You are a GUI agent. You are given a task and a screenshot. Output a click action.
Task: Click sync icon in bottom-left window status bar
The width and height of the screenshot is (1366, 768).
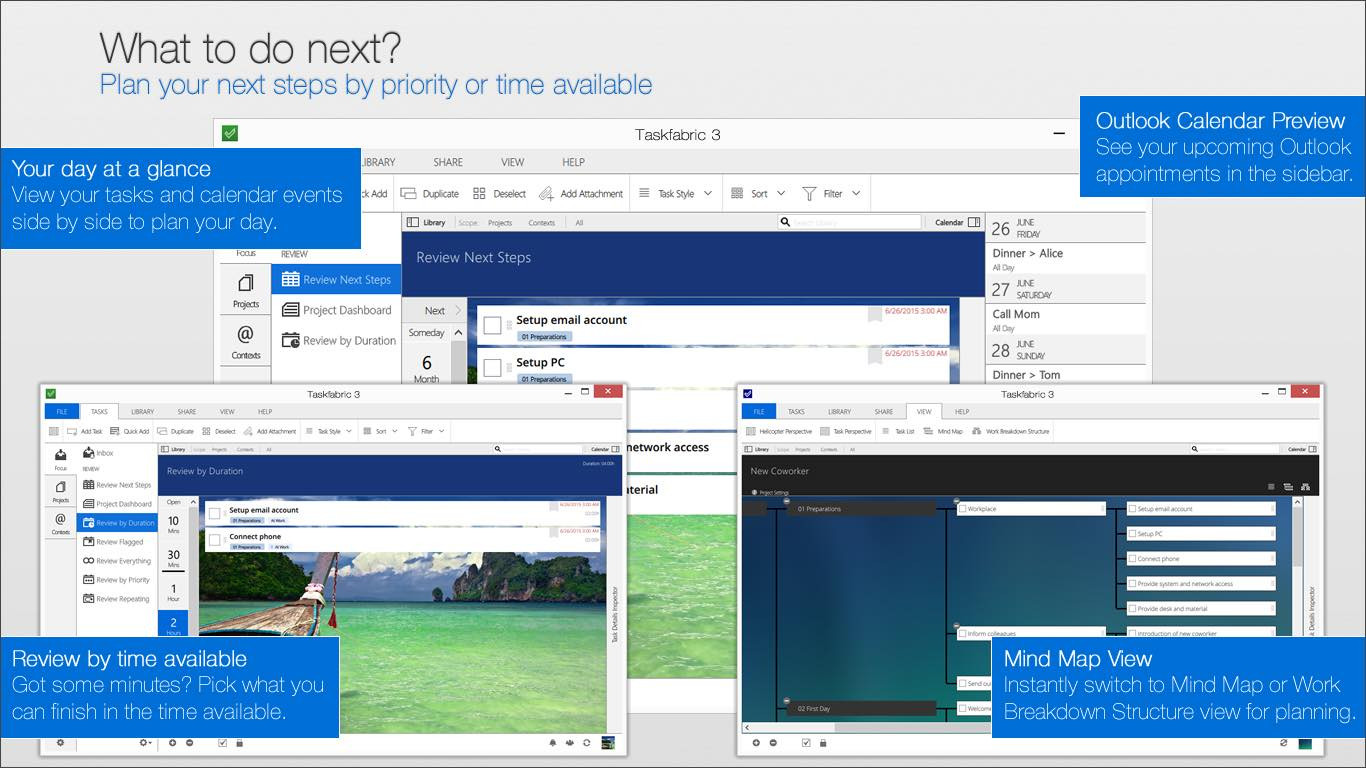pos(588,743)
